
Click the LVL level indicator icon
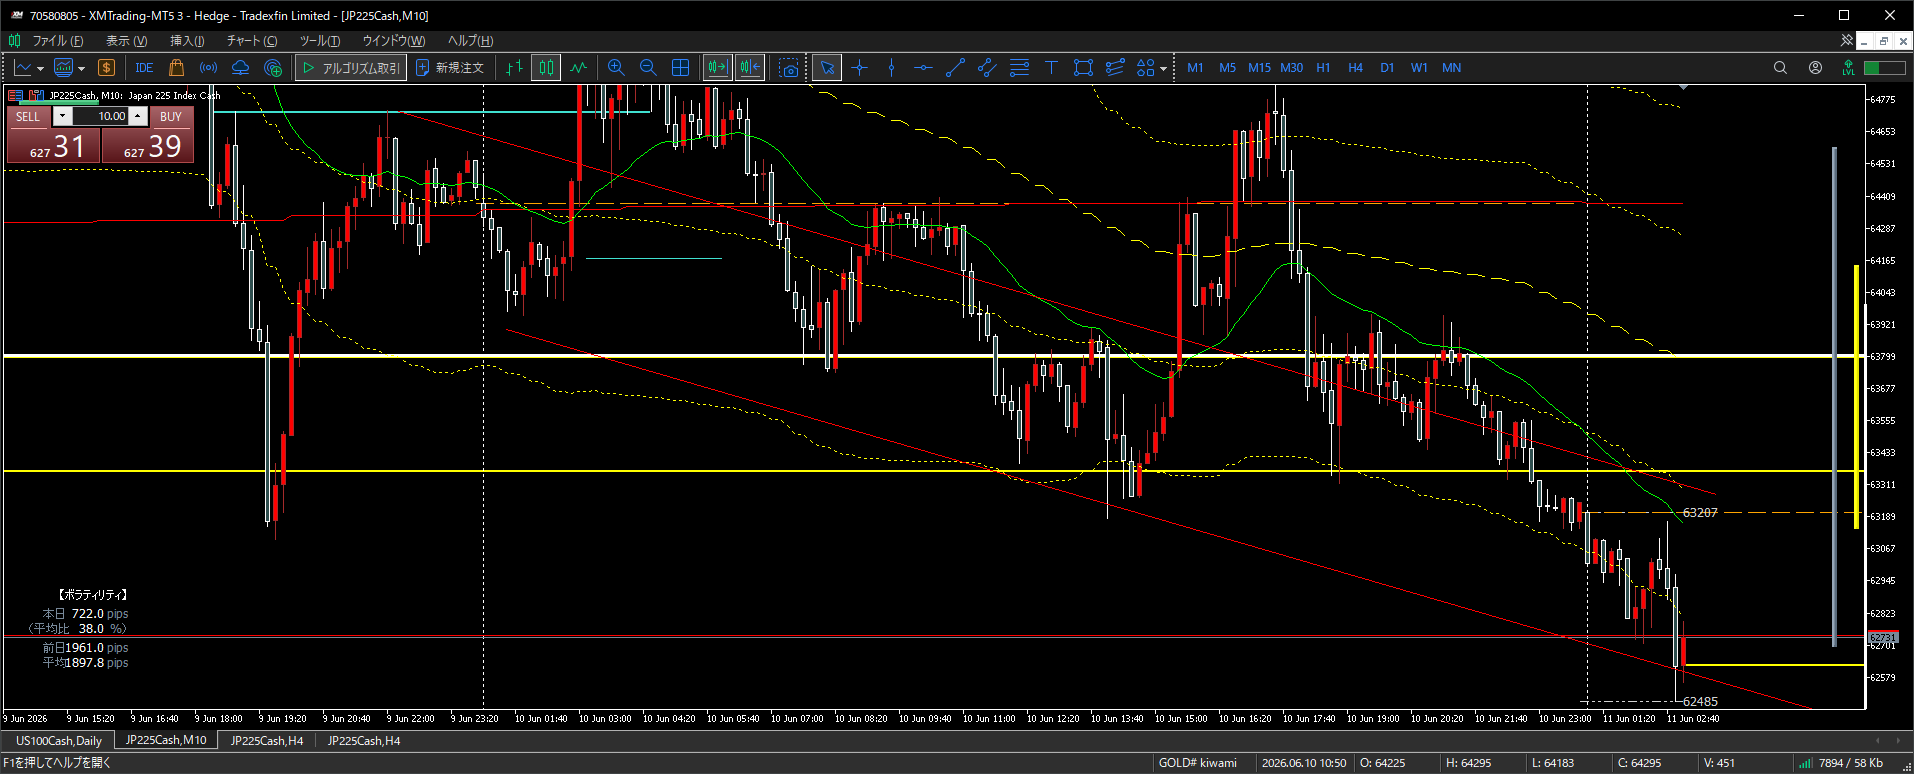click(x=1848, y=68)
